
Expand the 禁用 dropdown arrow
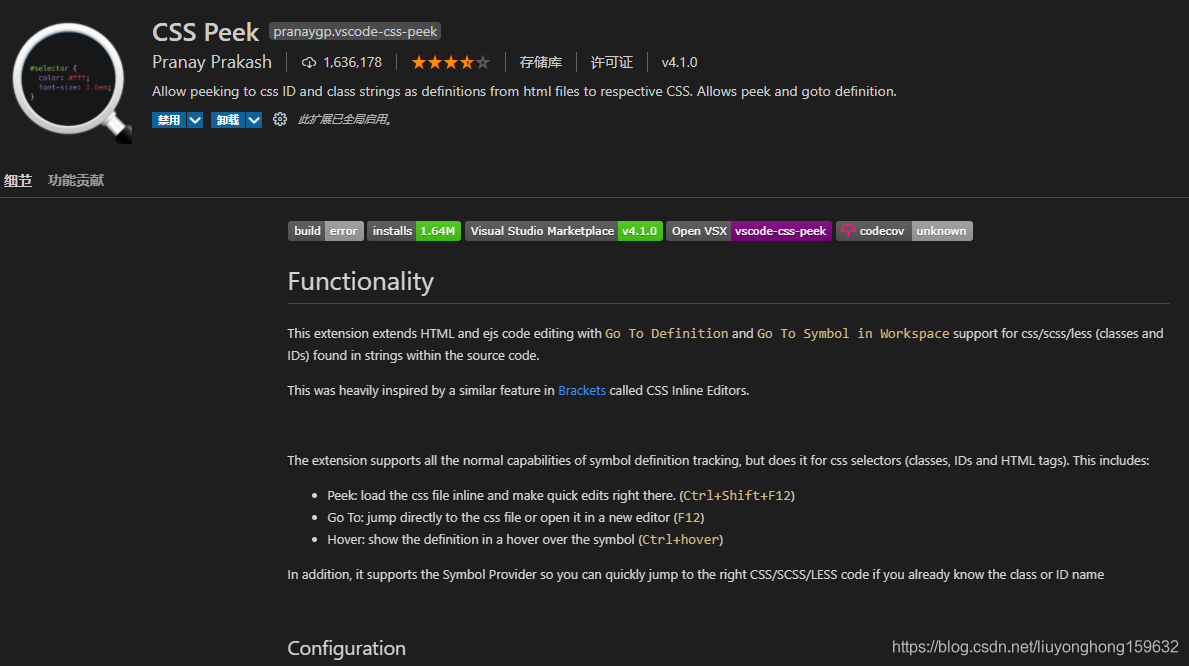point(195,120)
